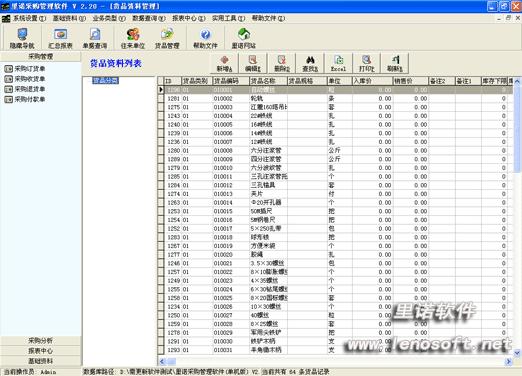This screenshot has height=376, width=522.
Task: Expand the 采购管理 navigation section header
Action: (x=41, y=56)
